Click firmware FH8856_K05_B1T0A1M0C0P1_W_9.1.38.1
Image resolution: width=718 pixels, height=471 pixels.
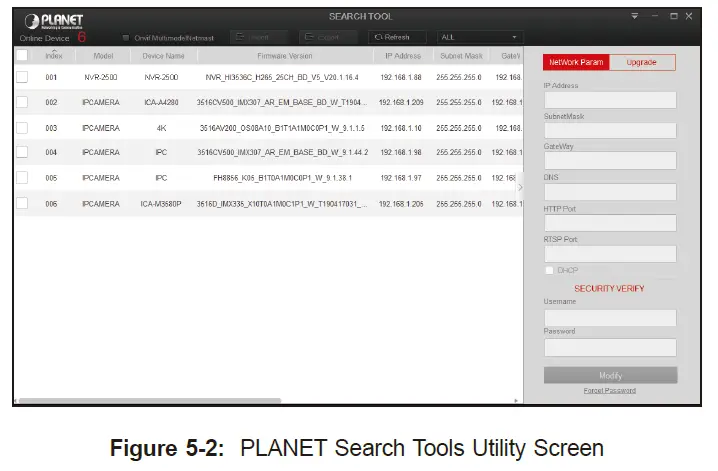coord(283,178)
